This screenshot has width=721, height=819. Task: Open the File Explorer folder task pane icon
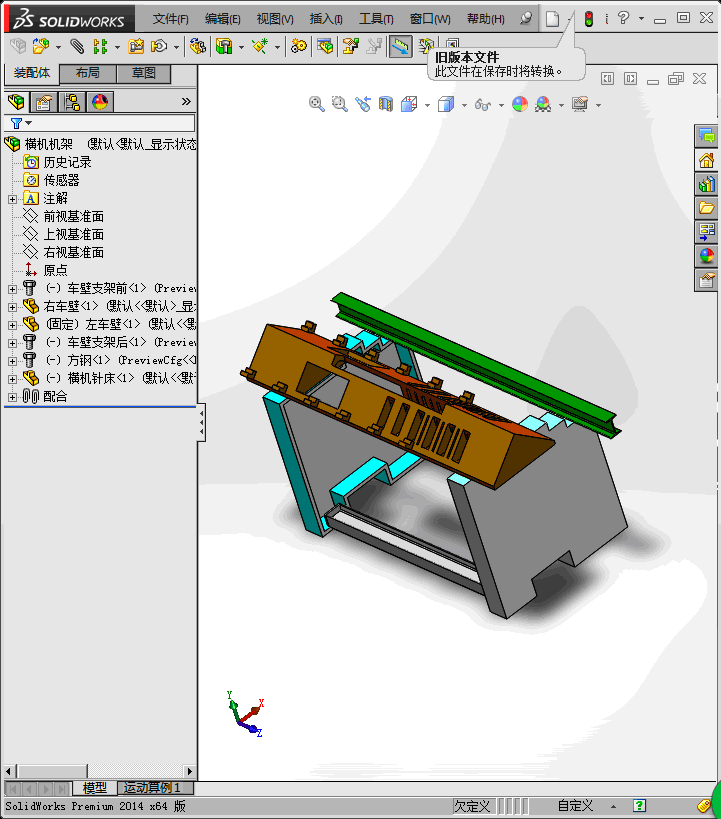pos(706,208)
